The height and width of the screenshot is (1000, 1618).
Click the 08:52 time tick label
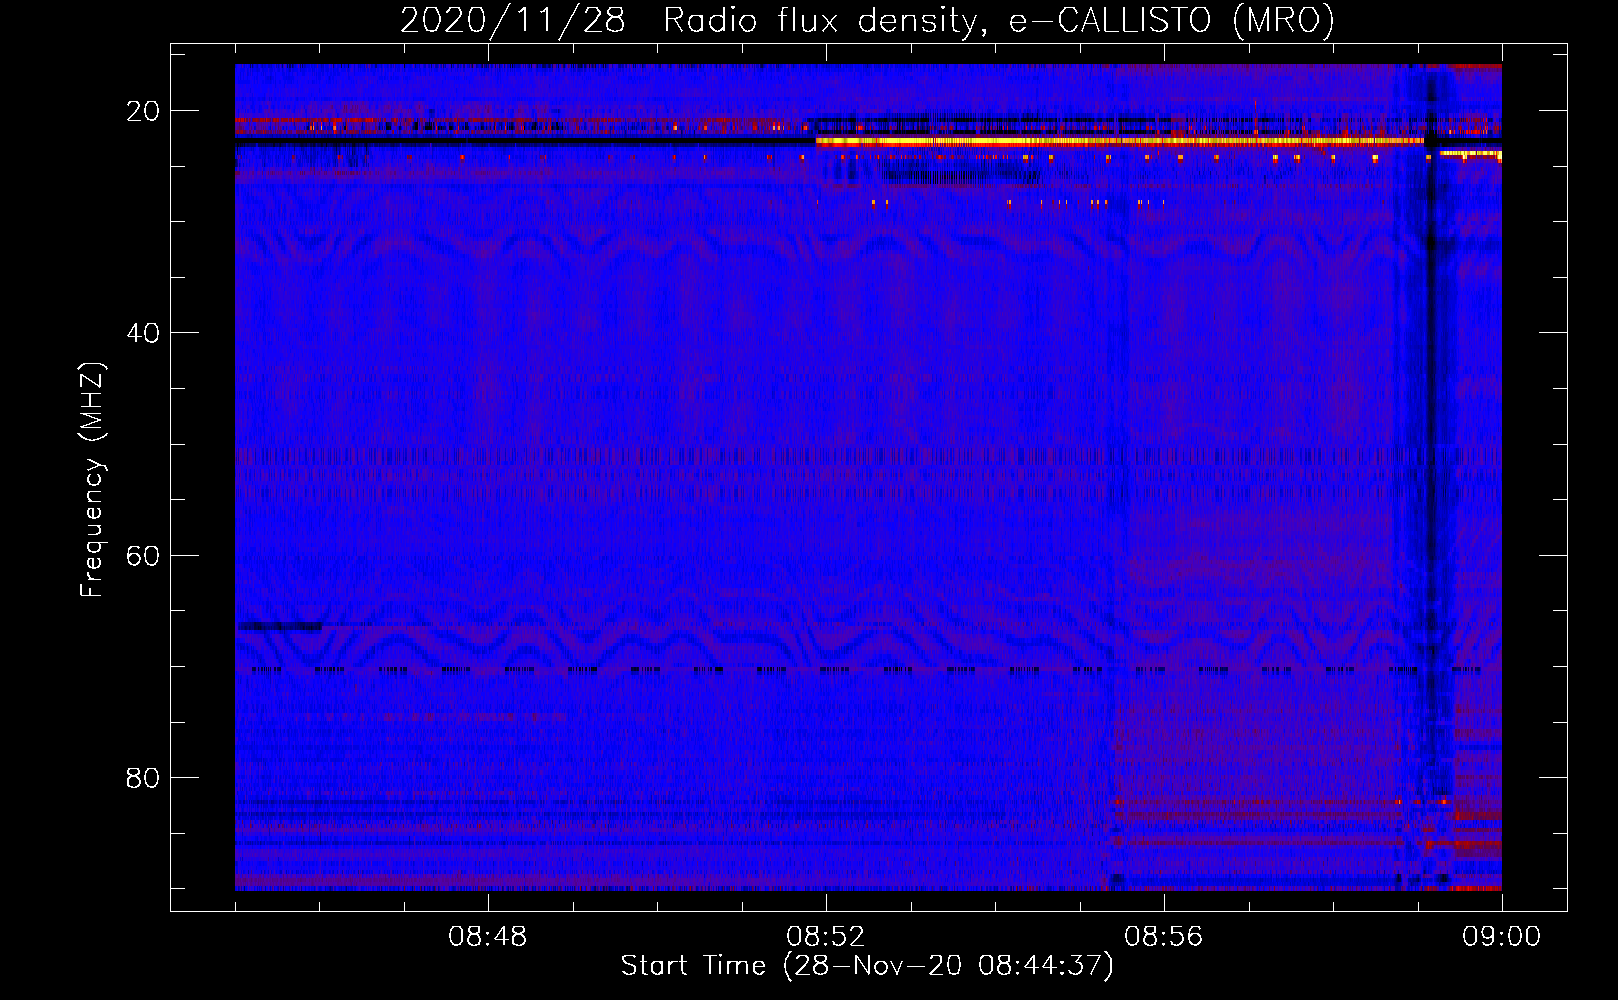(x=826, y=937)
